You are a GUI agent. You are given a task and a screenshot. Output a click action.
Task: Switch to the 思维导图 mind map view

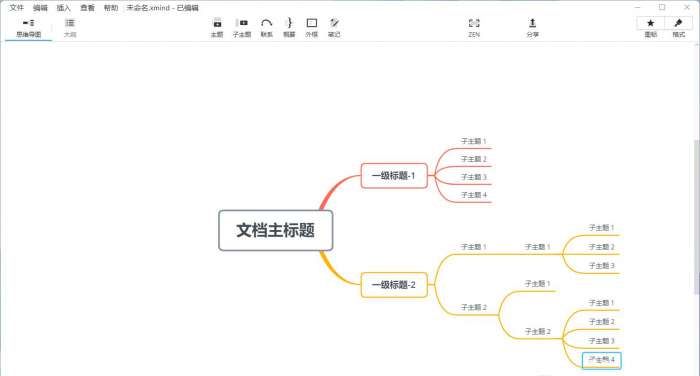[29, 28]
